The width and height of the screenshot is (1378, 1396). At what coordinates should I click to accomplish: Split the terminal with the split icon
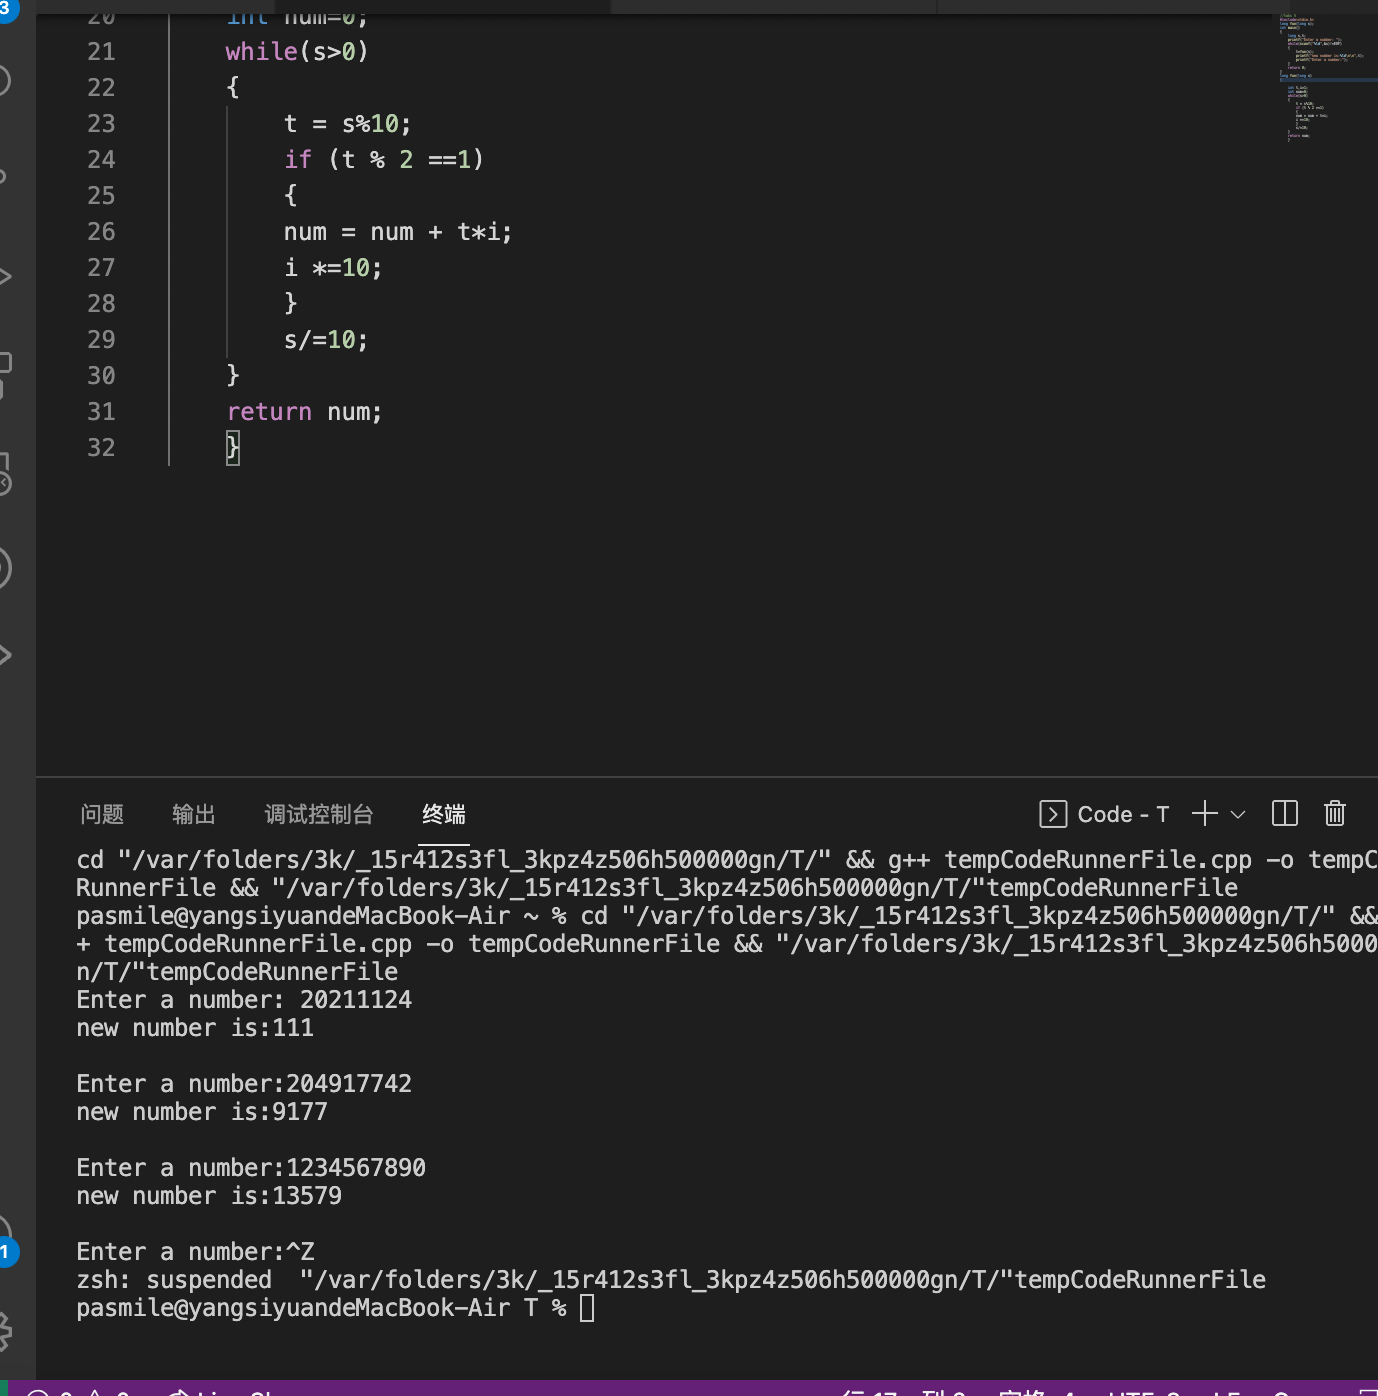point(1285,814)
